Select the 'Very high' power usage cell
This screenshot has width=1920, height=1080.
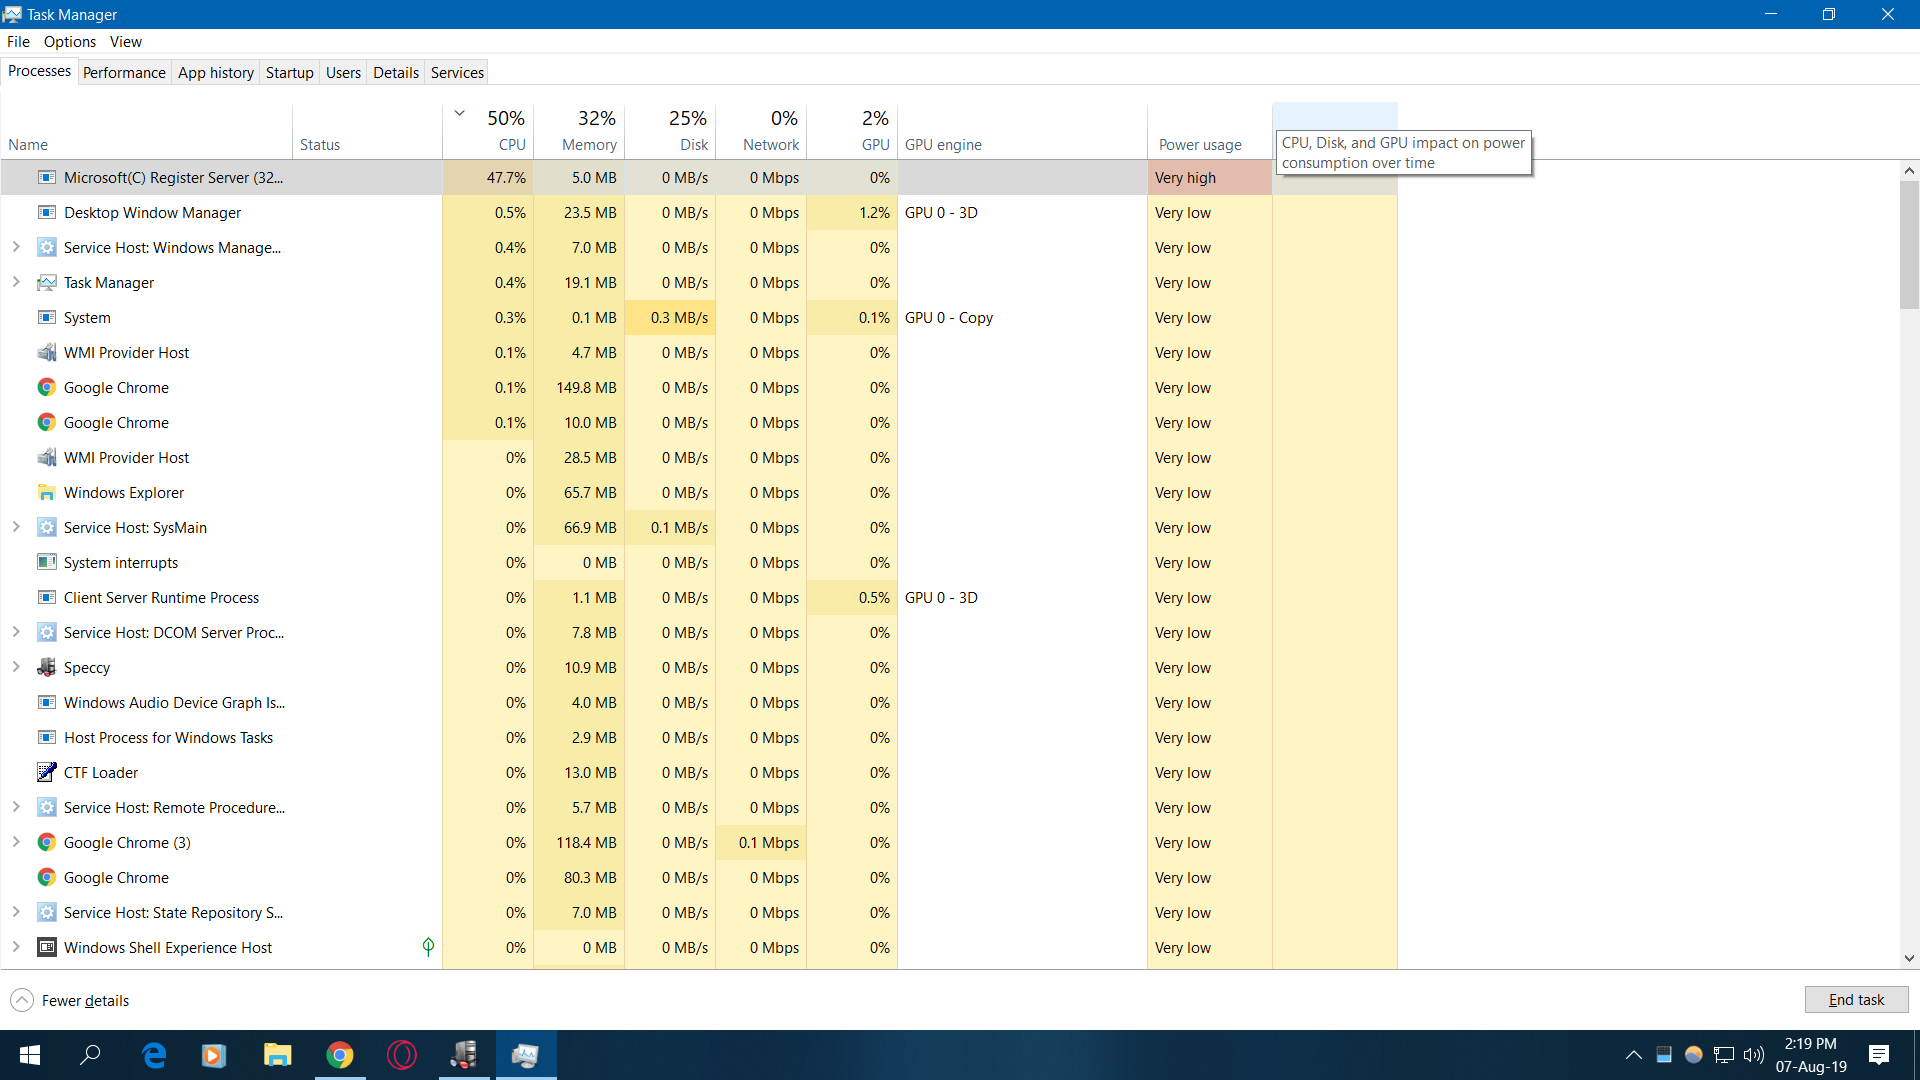point(1210,177)
